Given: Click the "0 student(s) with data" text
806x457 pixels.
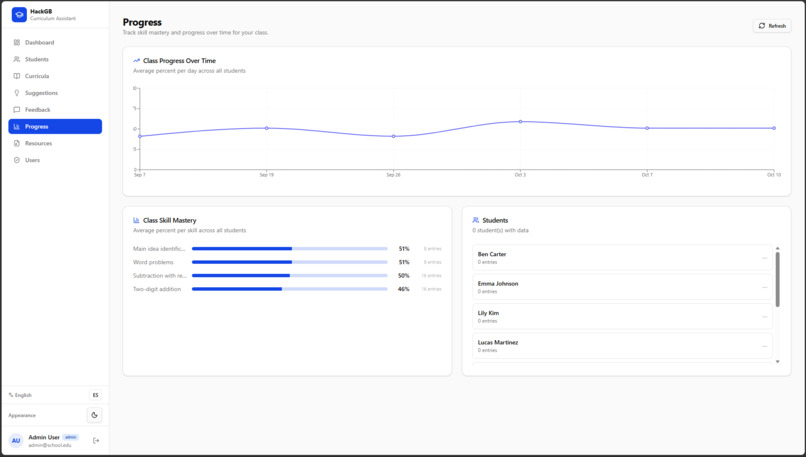Looking at the screenshot, I should pos(500,231).
